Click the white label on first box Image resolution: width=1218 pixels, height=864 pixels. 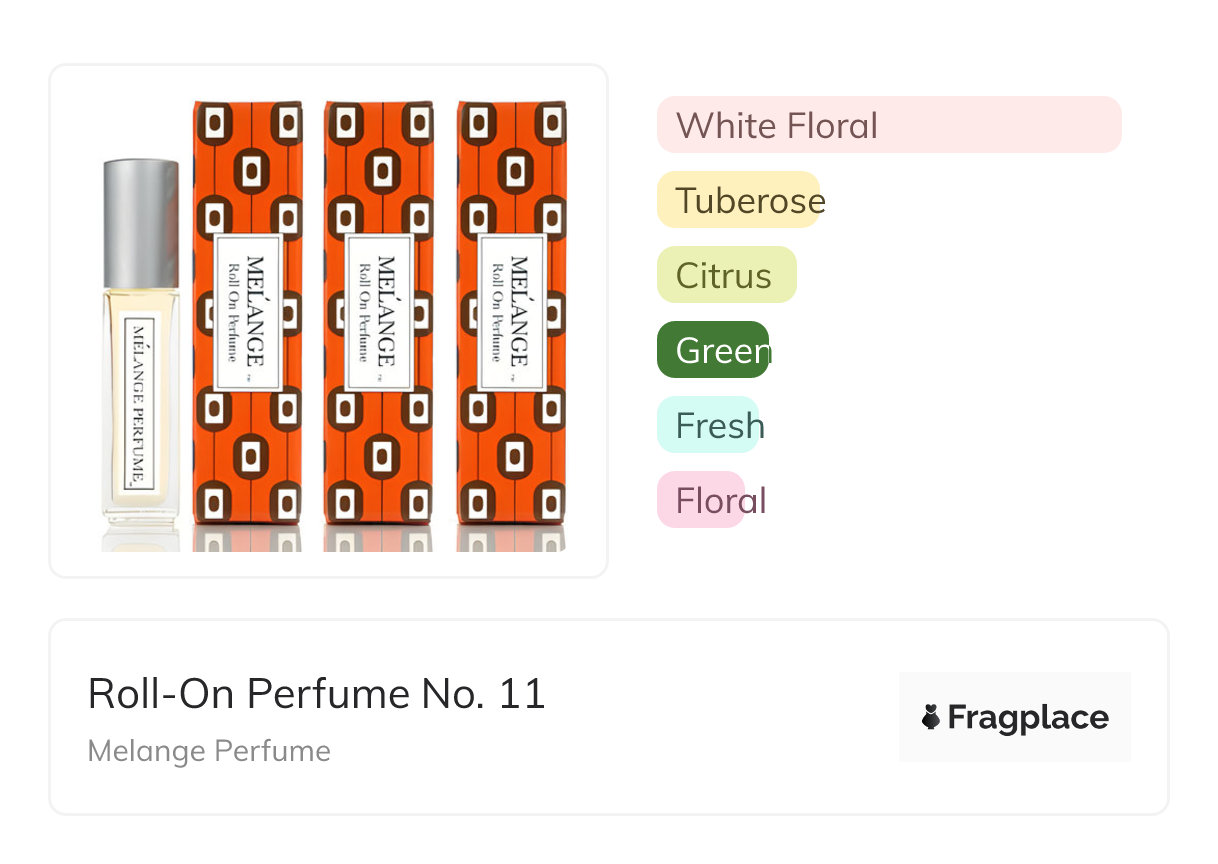click(248, 311)
